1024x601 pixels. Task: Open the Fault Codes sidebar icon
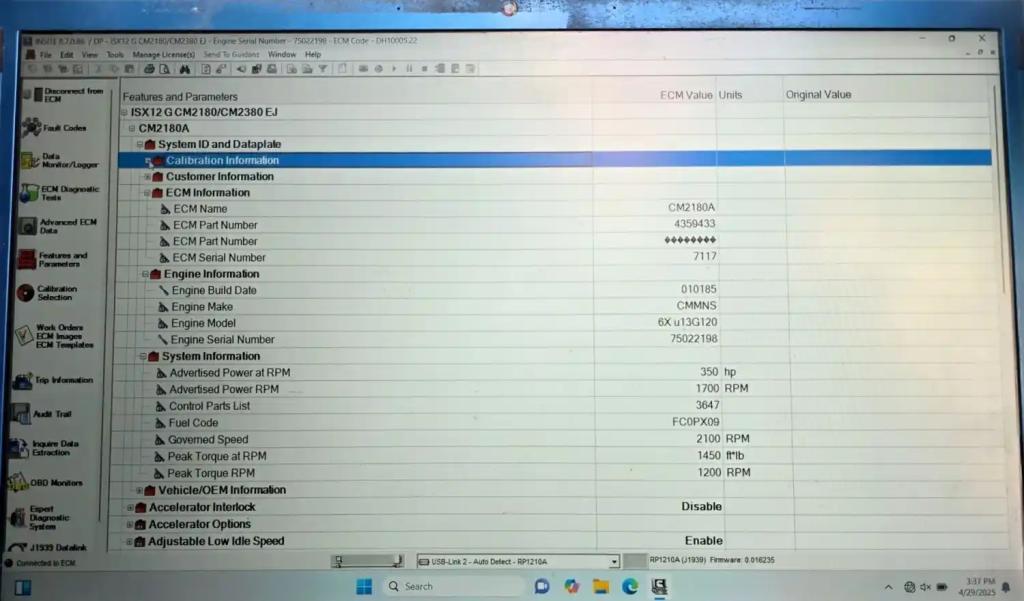[31, 128]
